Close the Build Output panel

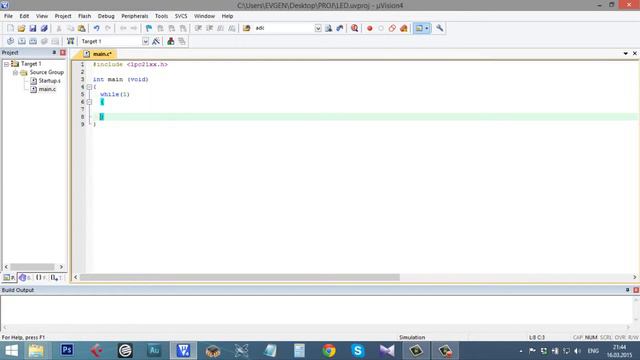tap(636, 290)
